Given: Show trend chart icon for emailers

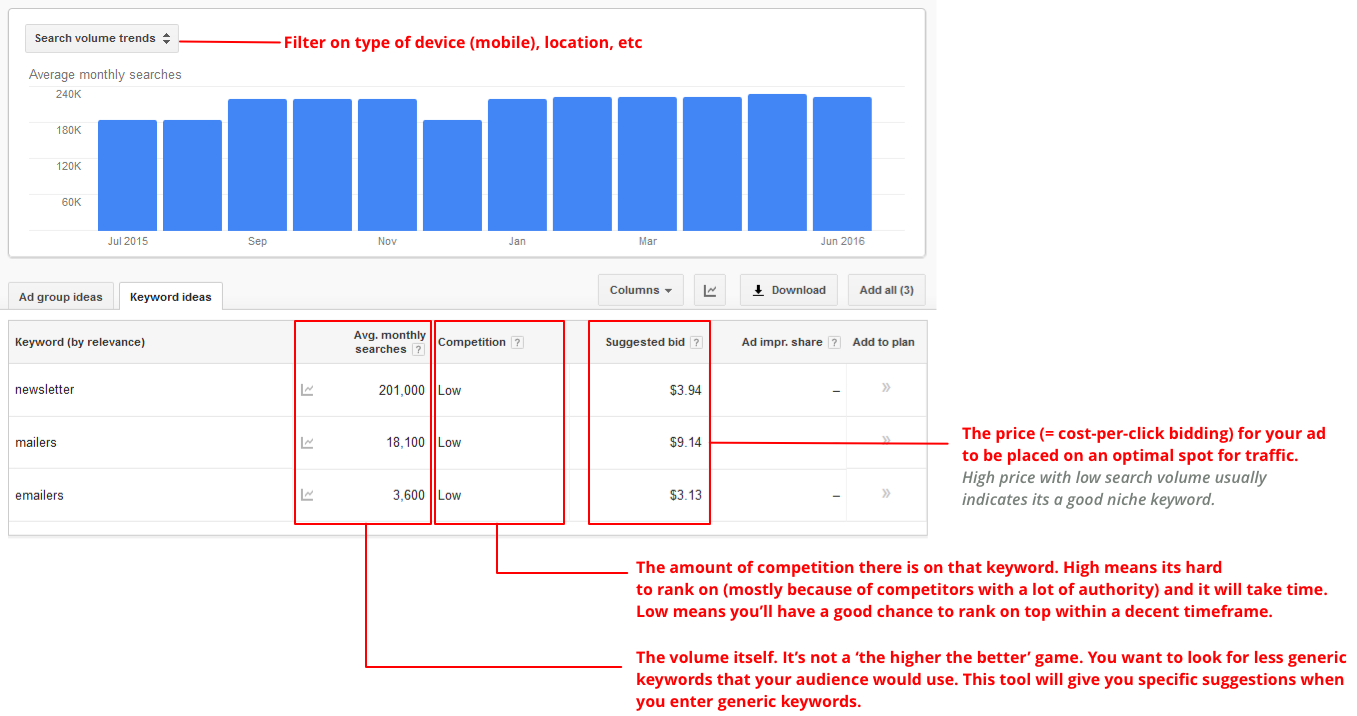Looking at the screenshot, I should 308,495.
